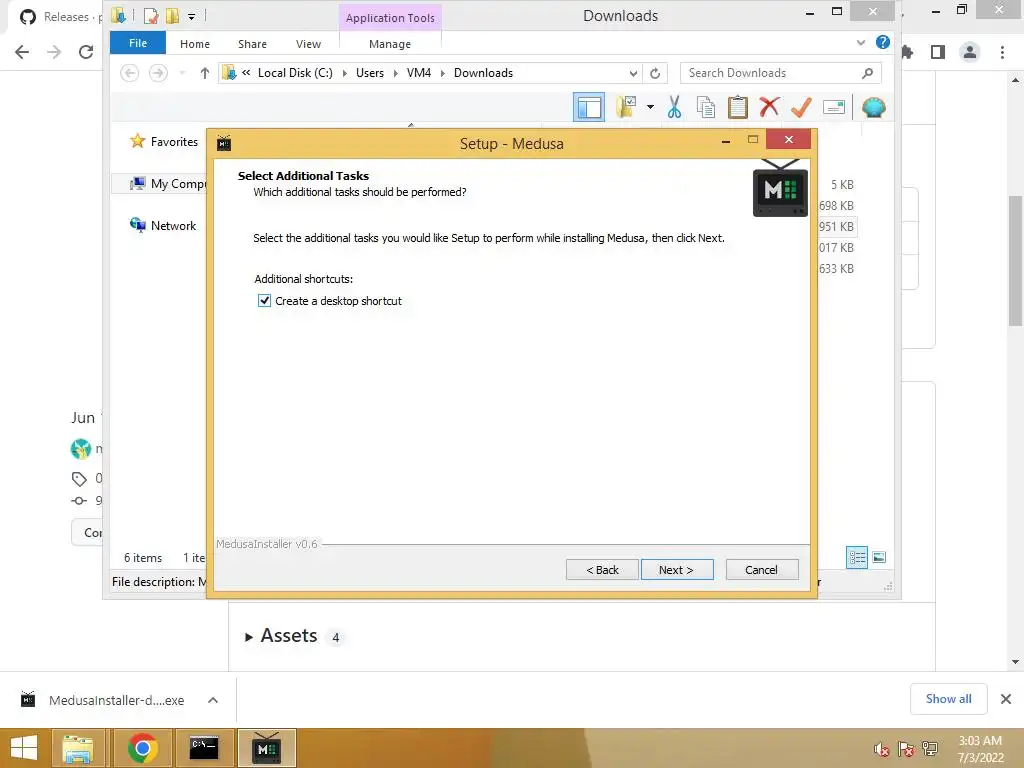Open the Chrome profile avatar

pyautogui.click(x=970, y=52)
